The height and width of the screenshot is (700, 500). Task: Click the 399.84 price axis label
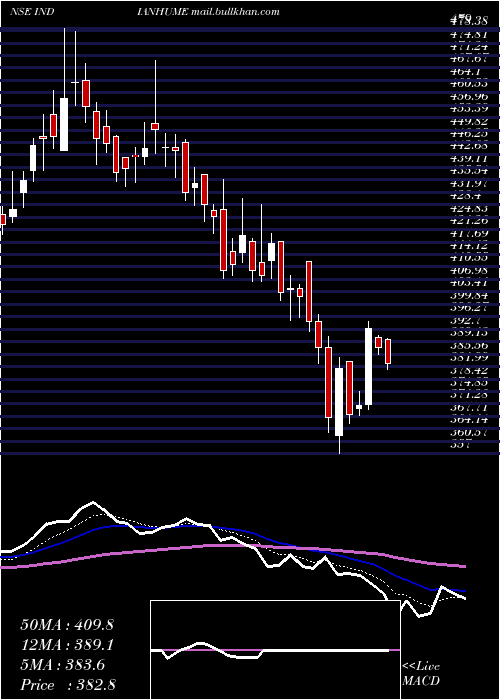[x=468, y=295]
